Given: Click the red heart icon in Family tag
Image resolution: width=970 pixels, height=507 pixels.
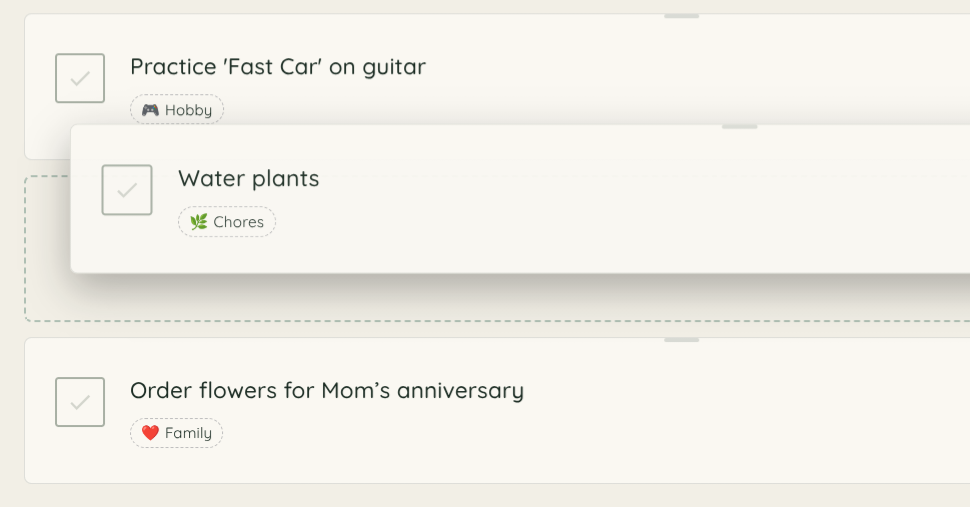Looking at the screenshot, I should coord(150,433).
